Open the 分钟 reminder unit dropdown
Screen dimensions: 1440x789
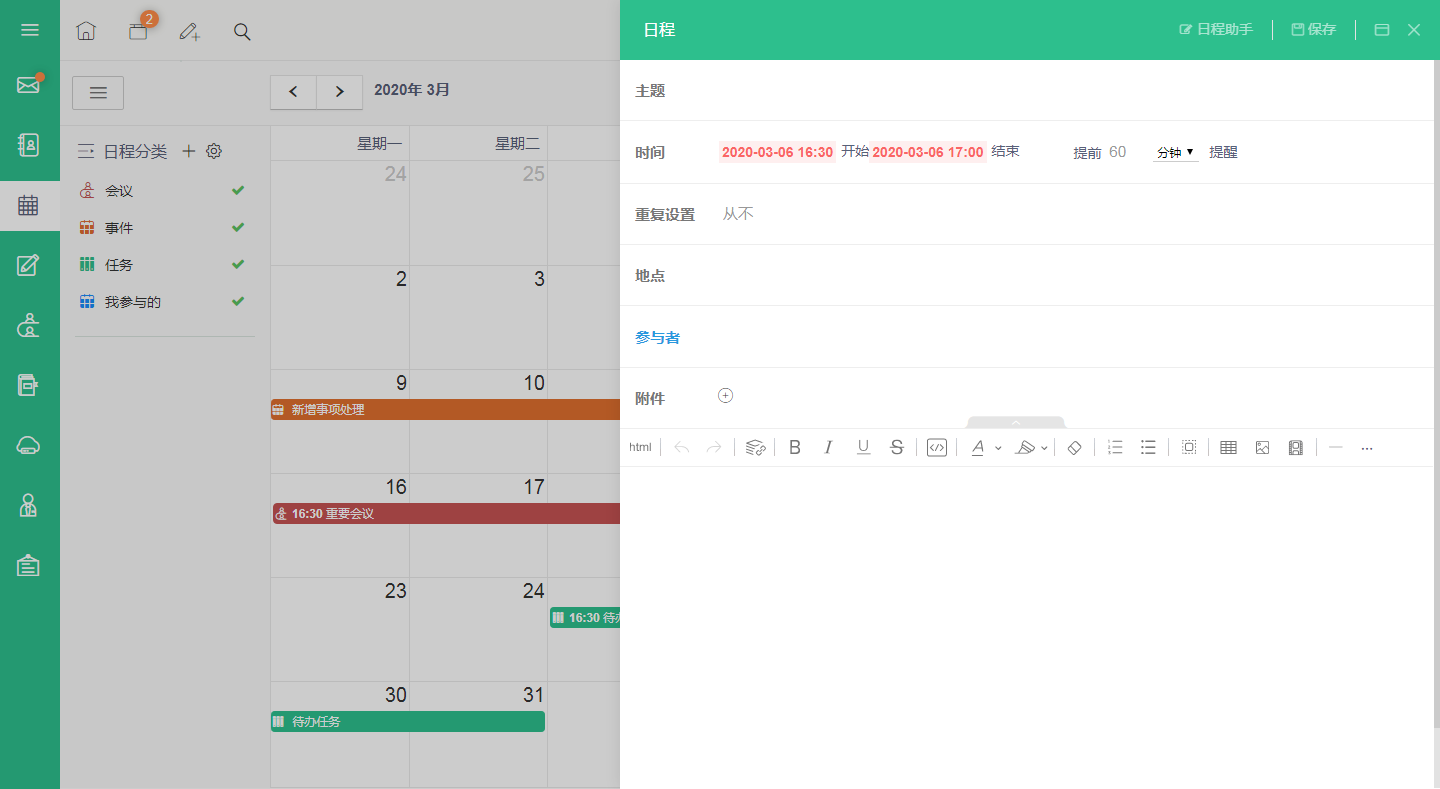coord(1176,152)
